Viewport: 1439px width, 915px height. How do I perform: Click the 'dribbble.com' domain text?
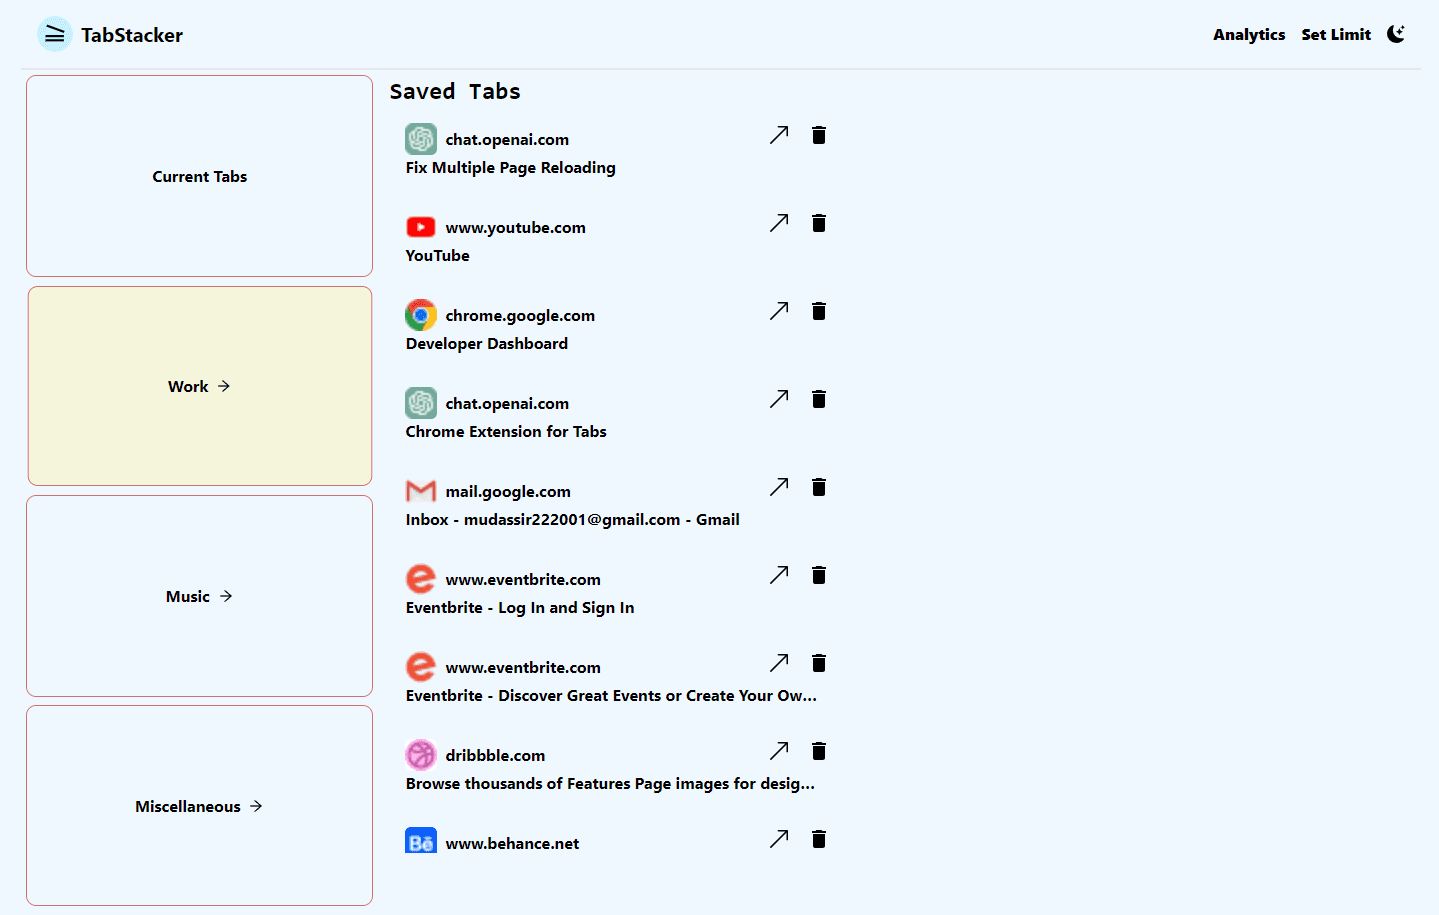pos(495,756)
